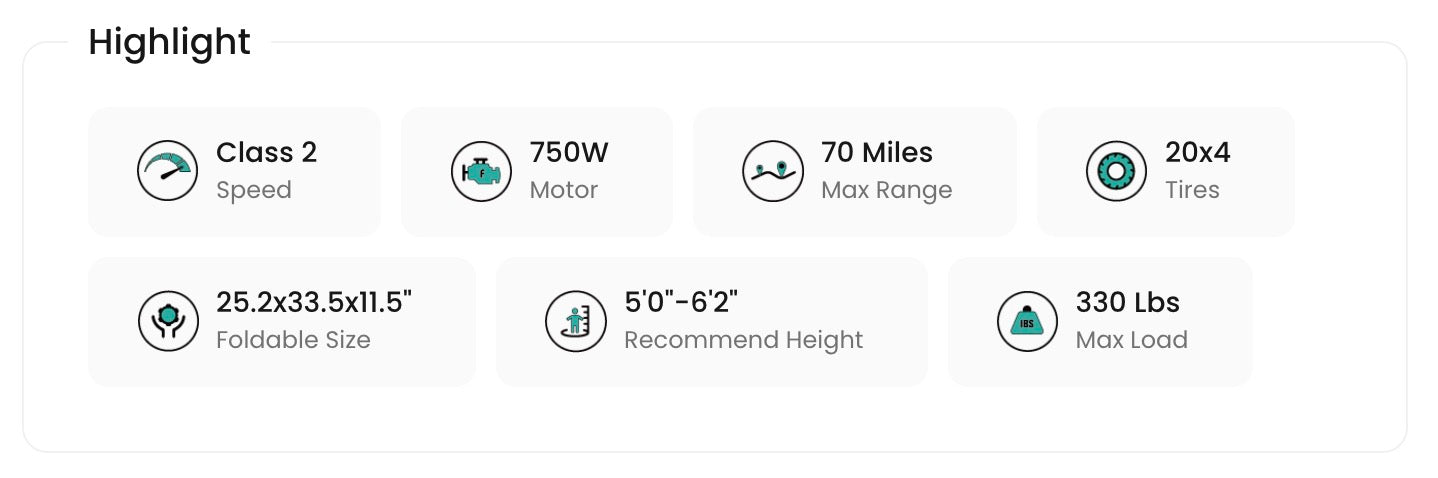This screenshot has width=1438, height=478.
Task: Click the Foldable Size label
Action: pyautogui.click(x=293, y=340)
